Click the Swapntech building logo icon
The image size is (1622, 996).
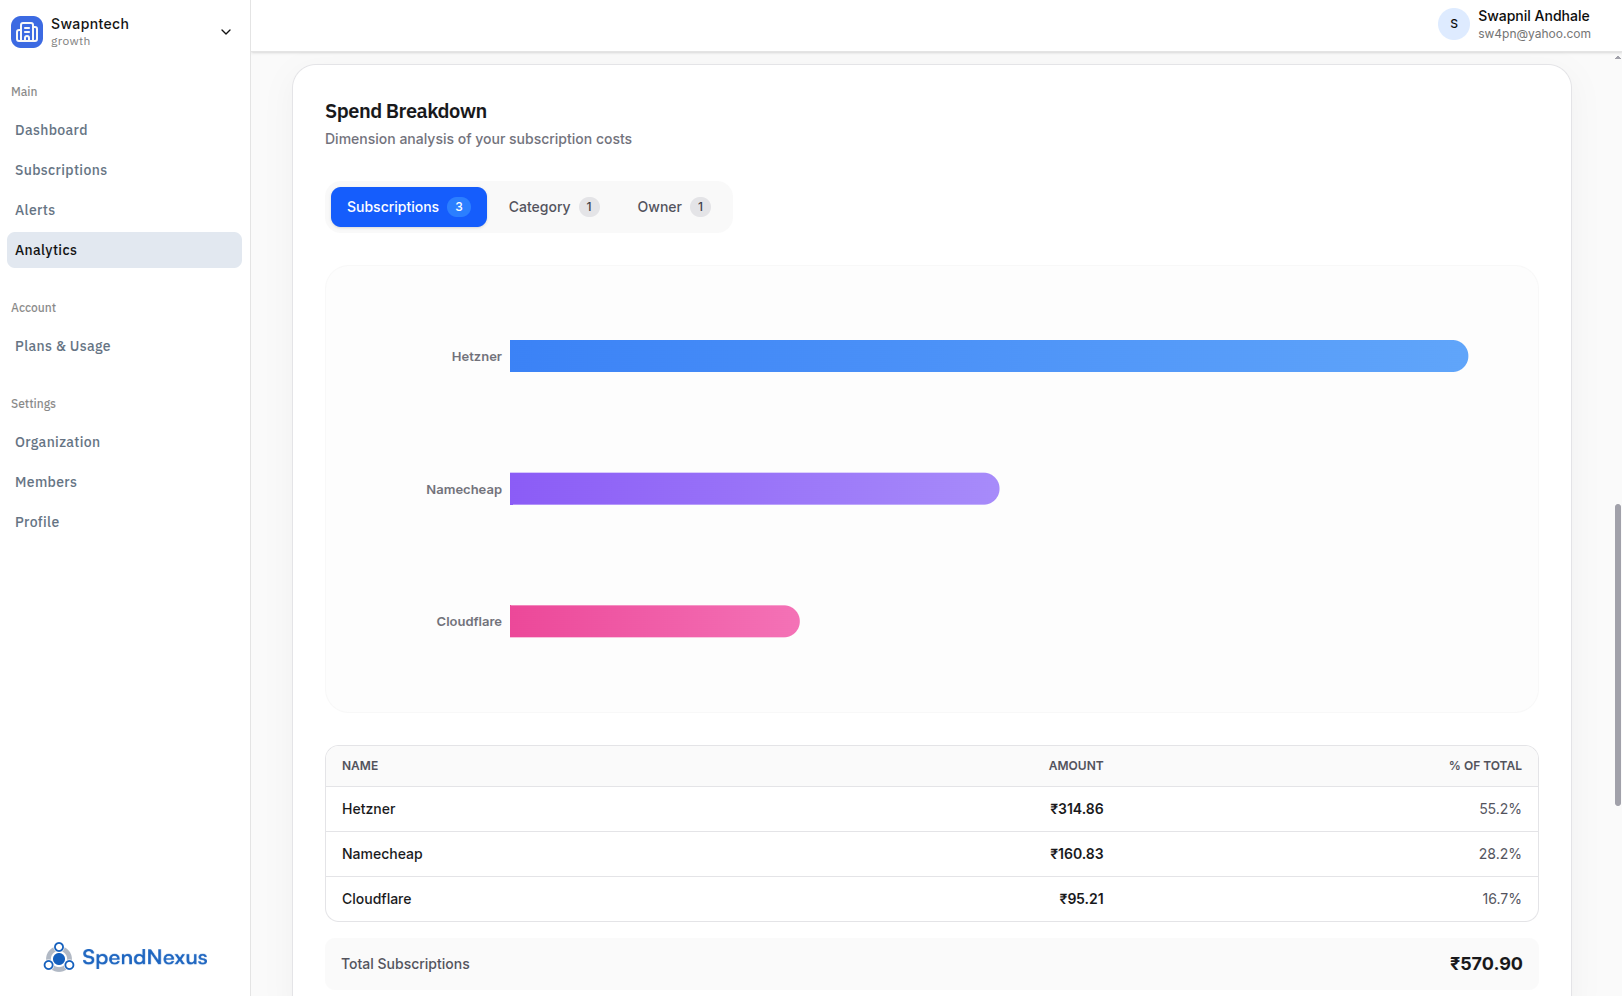tap(27, 31)
